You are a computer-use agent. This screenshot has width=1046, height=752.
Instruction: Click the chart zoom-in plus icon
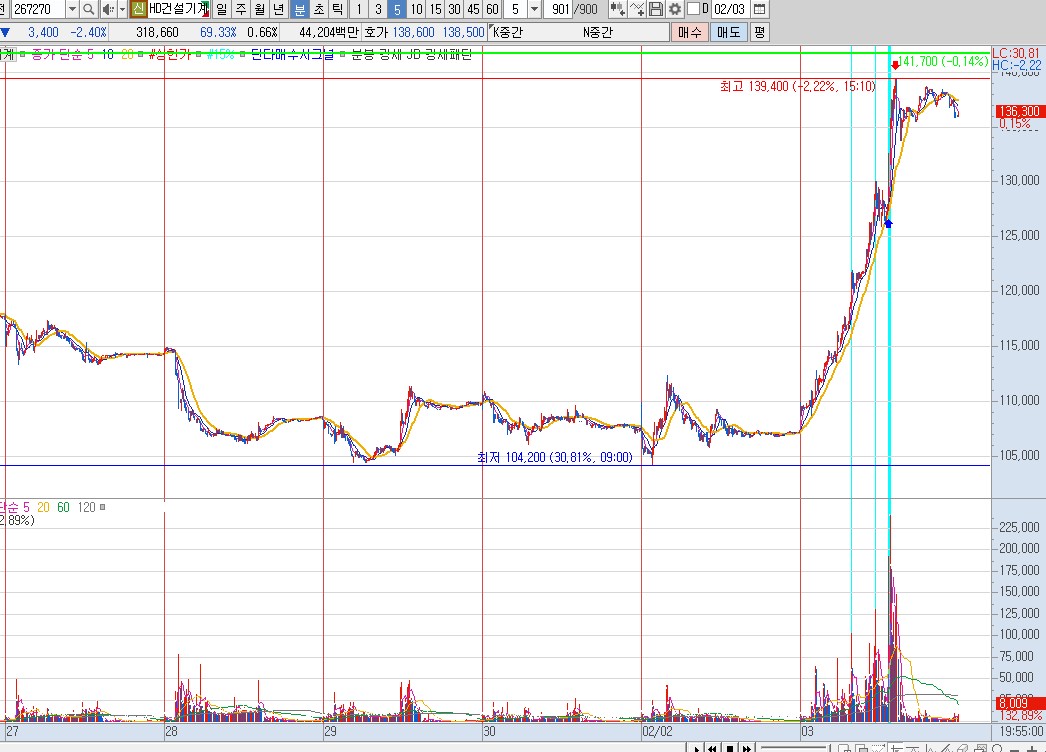1032,748
